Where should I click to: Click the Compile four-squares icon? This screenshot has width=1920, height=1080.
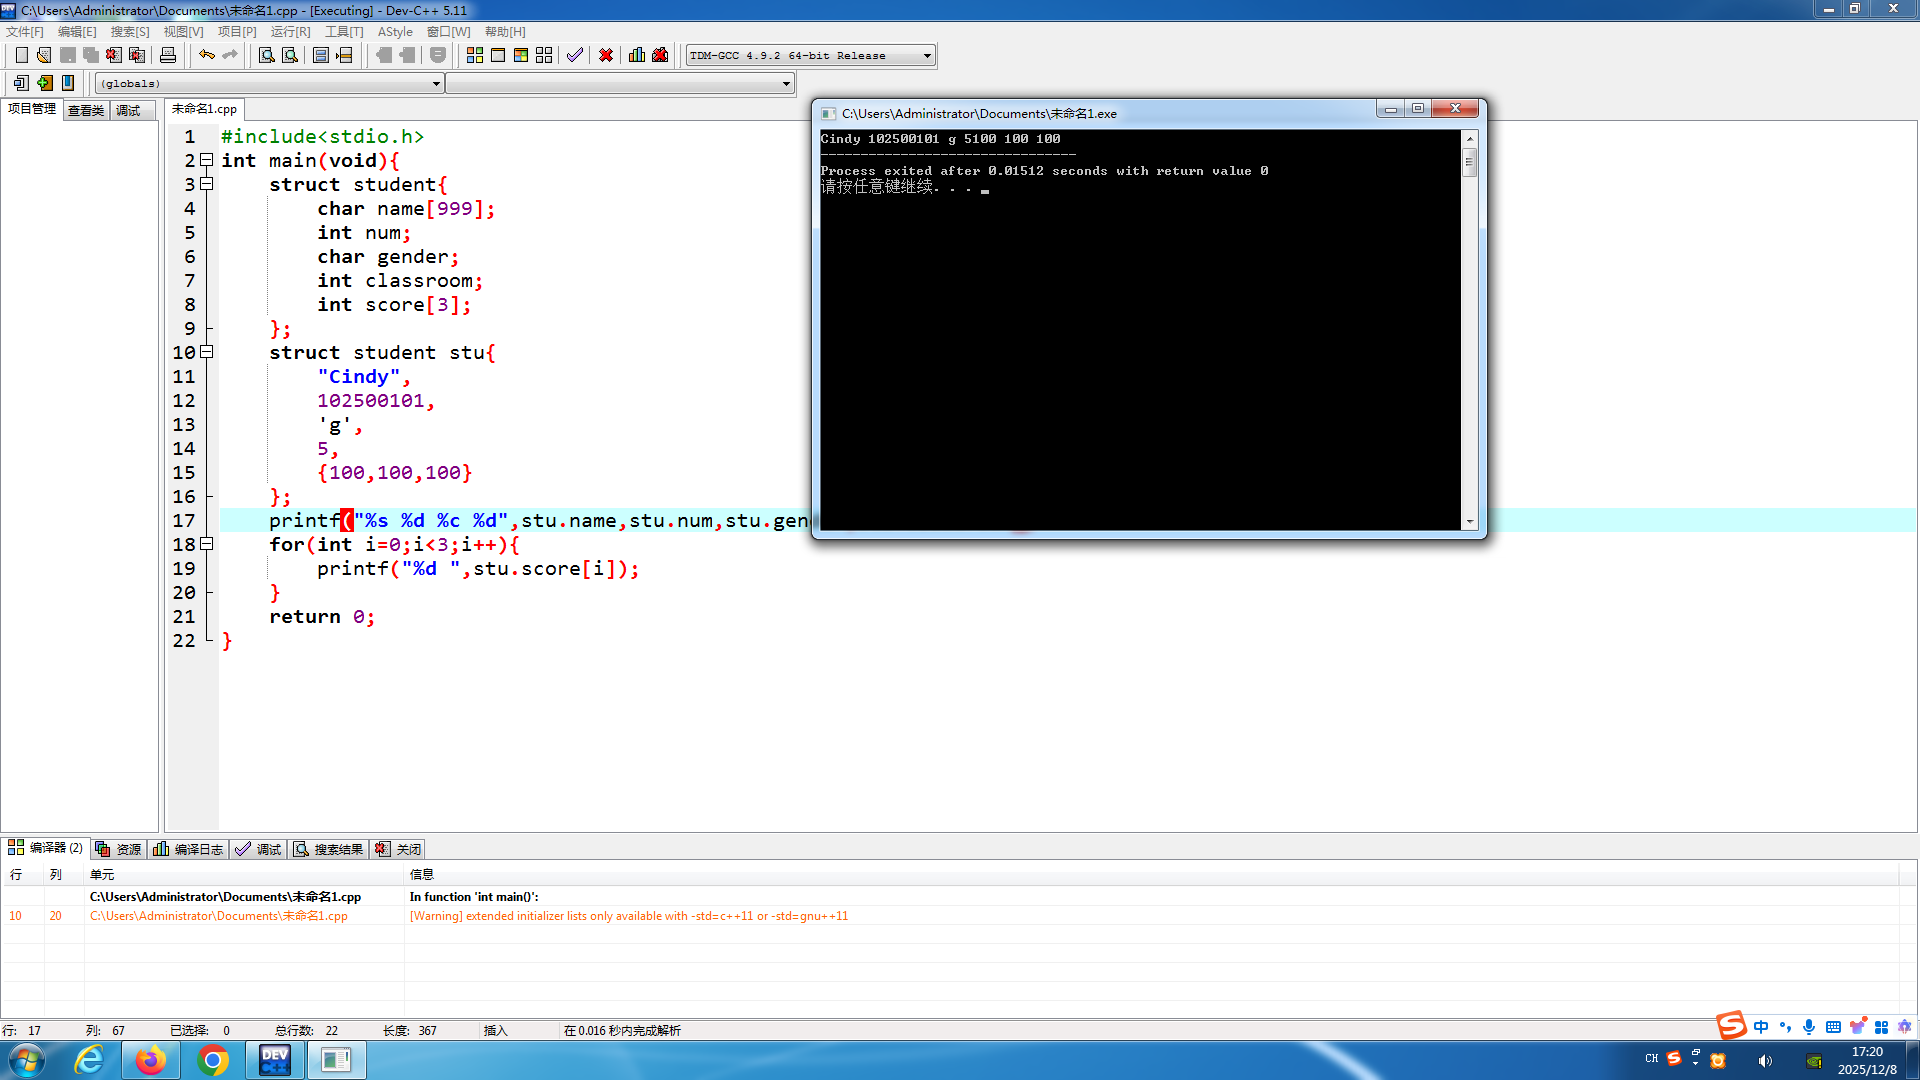pos(475,55)
